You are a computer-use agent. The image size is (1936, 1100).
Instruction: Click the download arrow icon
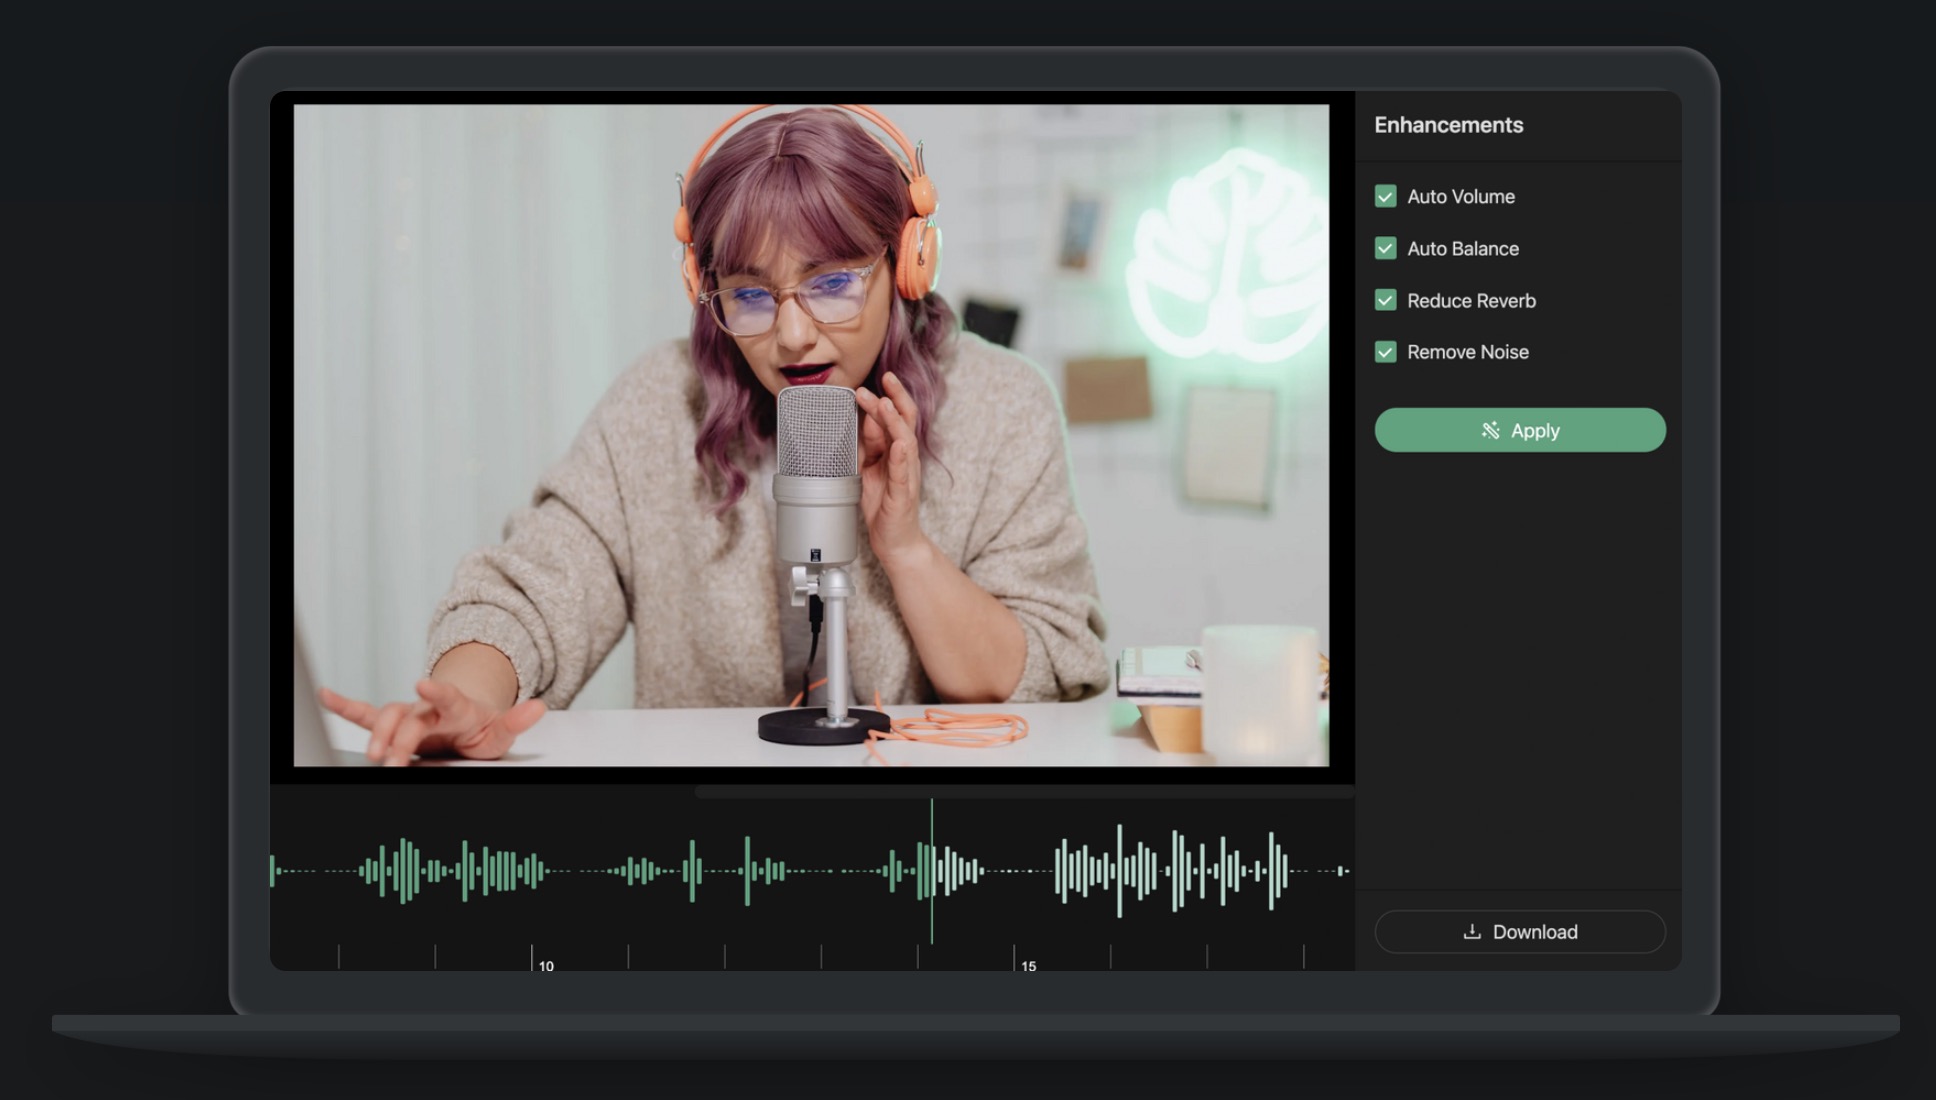coord(1472,932)
